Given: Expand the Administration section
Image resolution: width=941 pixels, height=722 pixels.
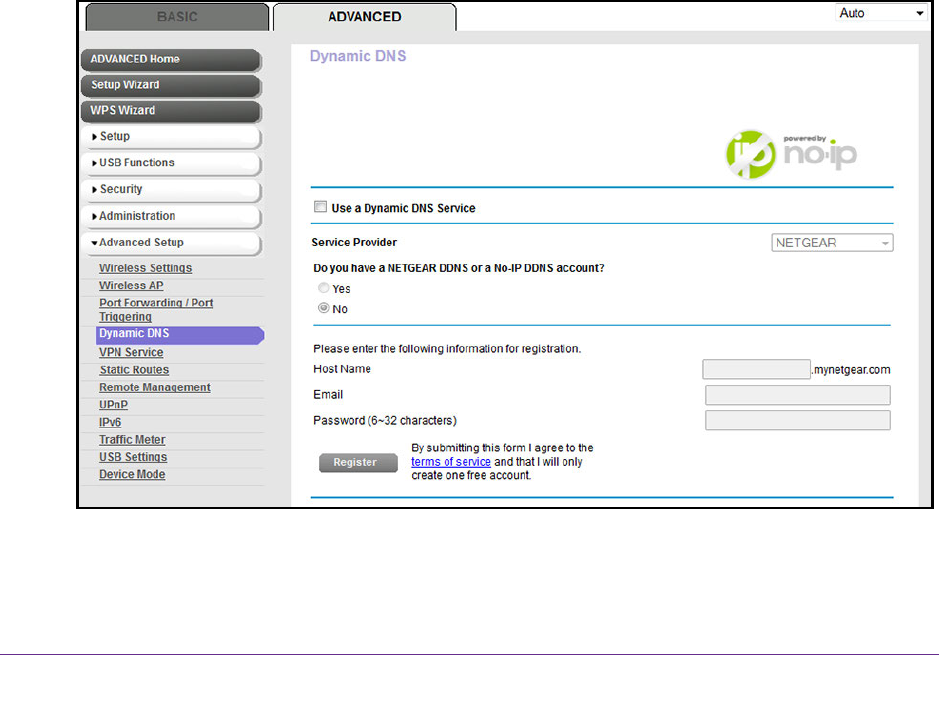Looking at the screenshot, I should pos(171,216).
